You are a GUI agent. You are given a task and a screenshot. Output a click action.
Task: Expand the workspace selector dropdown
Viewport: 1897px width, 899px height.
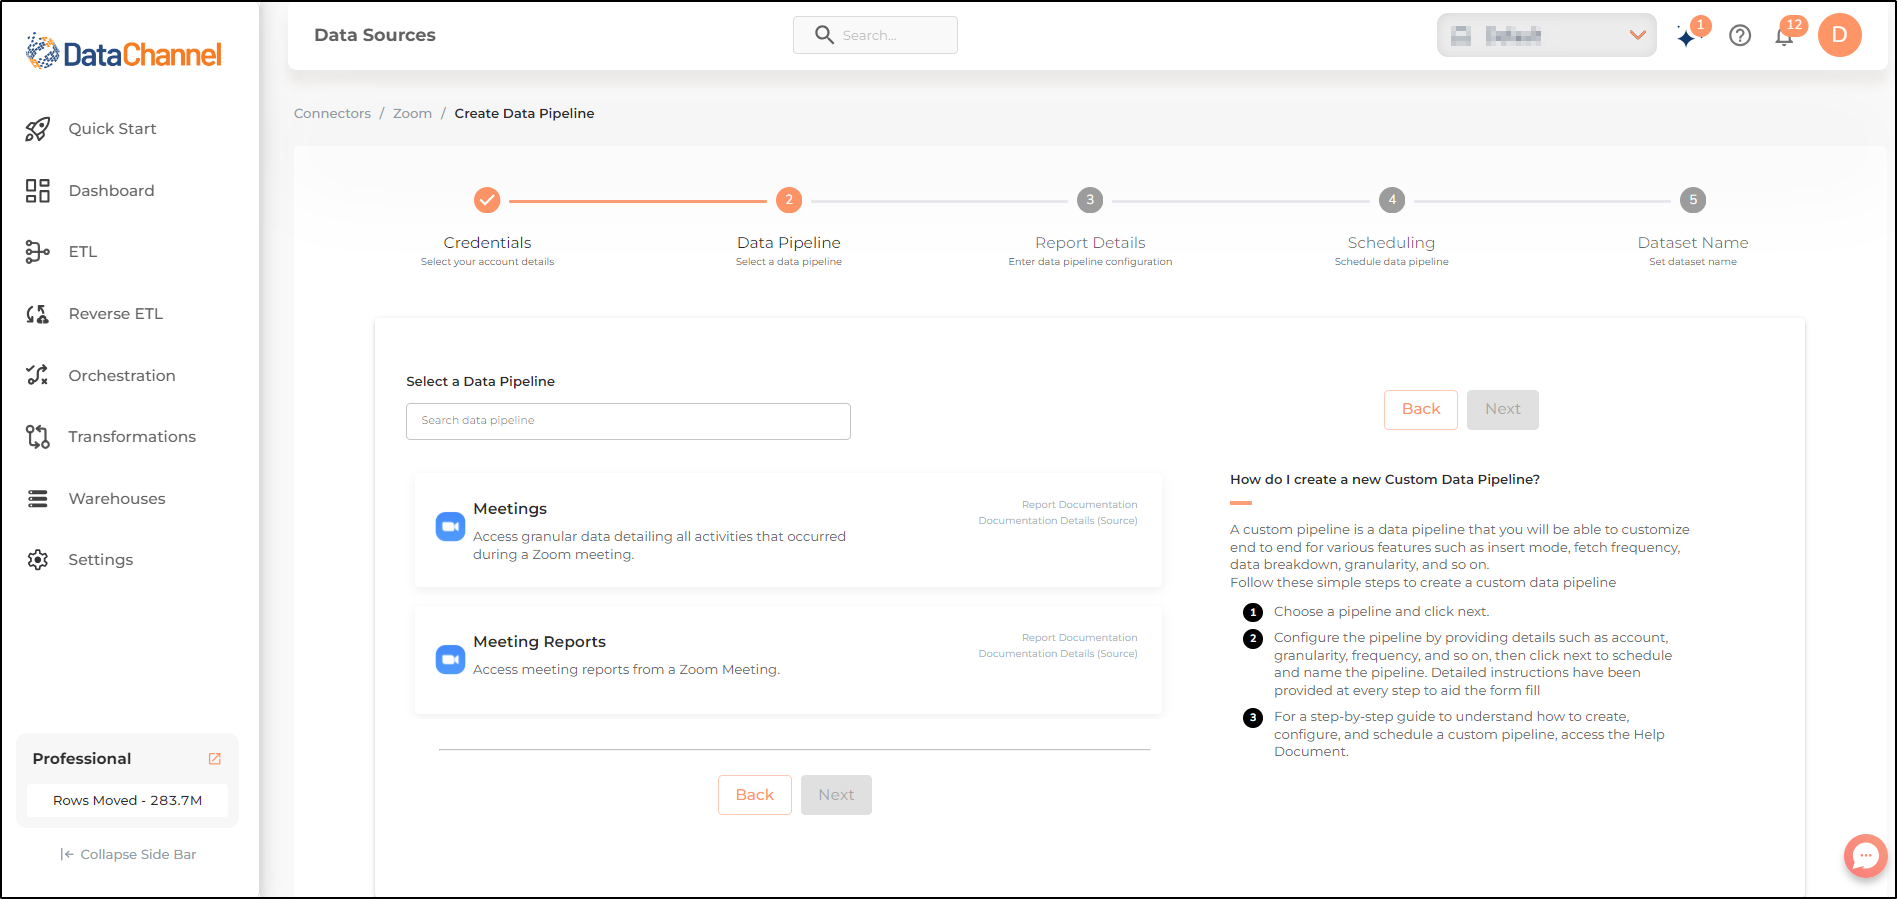click(x=1547, y=35)
